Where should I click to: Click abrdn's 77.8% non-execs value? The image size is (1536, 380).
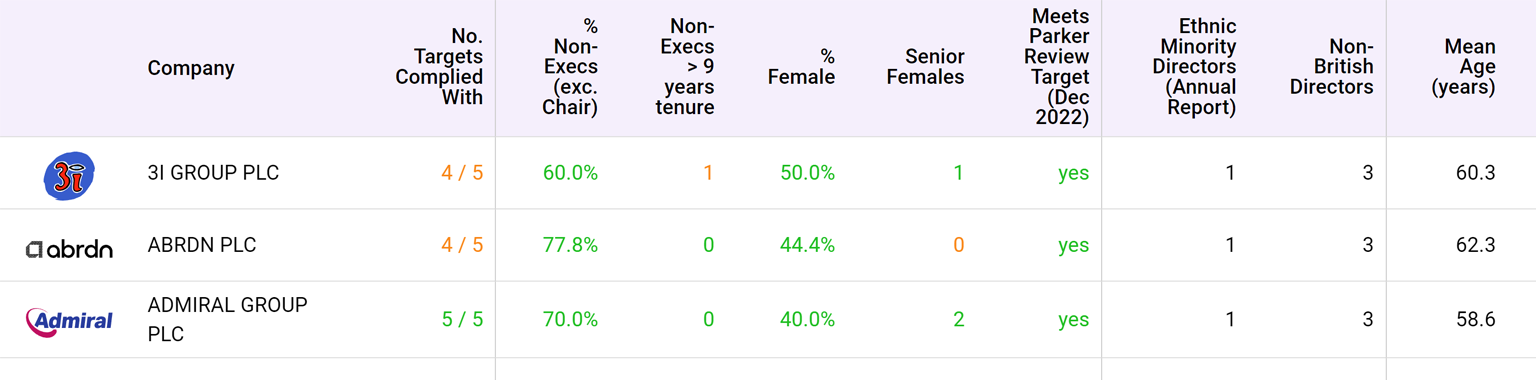pos(570,245)
